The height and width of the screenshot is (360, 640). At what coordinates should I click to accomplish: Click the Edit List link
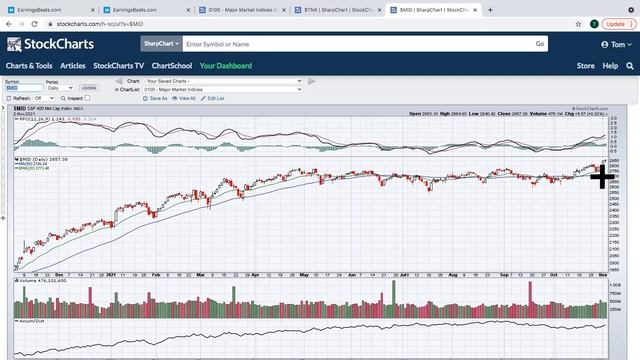pos(212,98)
